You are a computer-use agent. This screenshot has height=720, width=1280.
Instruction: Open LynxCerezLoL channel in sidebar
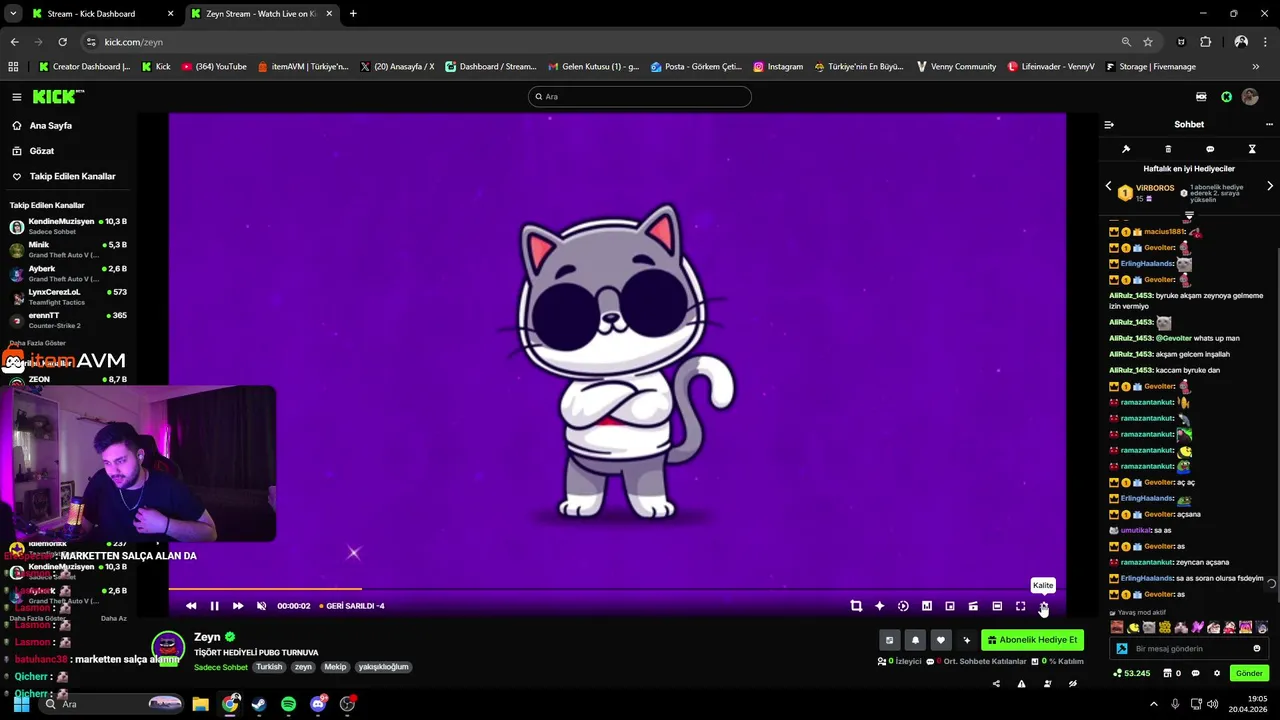tap(68, 297)
